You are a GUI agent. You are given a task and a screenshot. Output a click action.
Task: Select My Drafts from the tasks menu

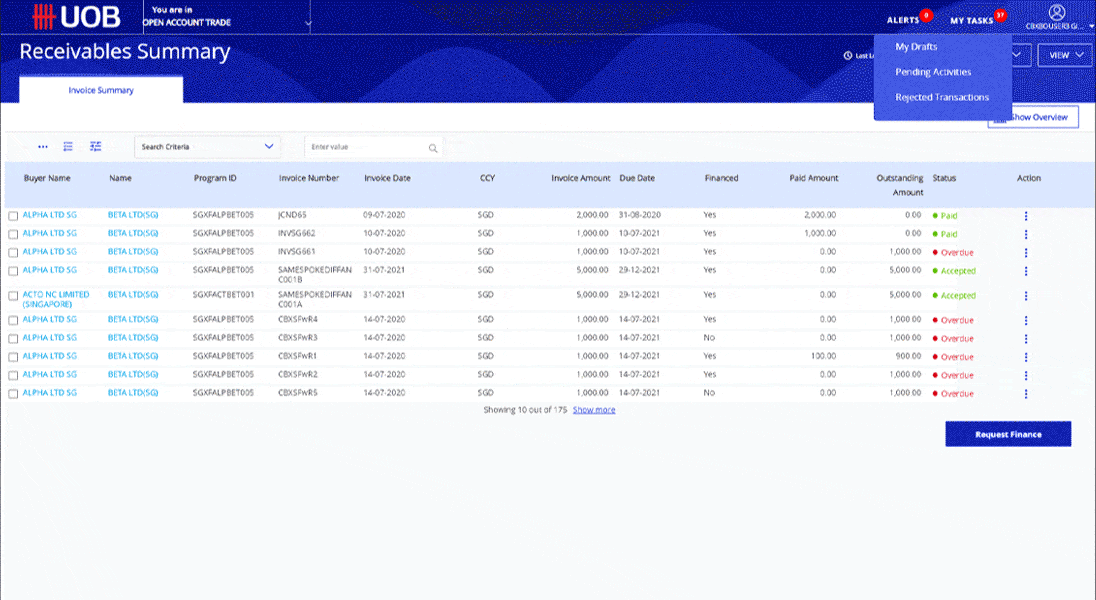tap(916, 47)
